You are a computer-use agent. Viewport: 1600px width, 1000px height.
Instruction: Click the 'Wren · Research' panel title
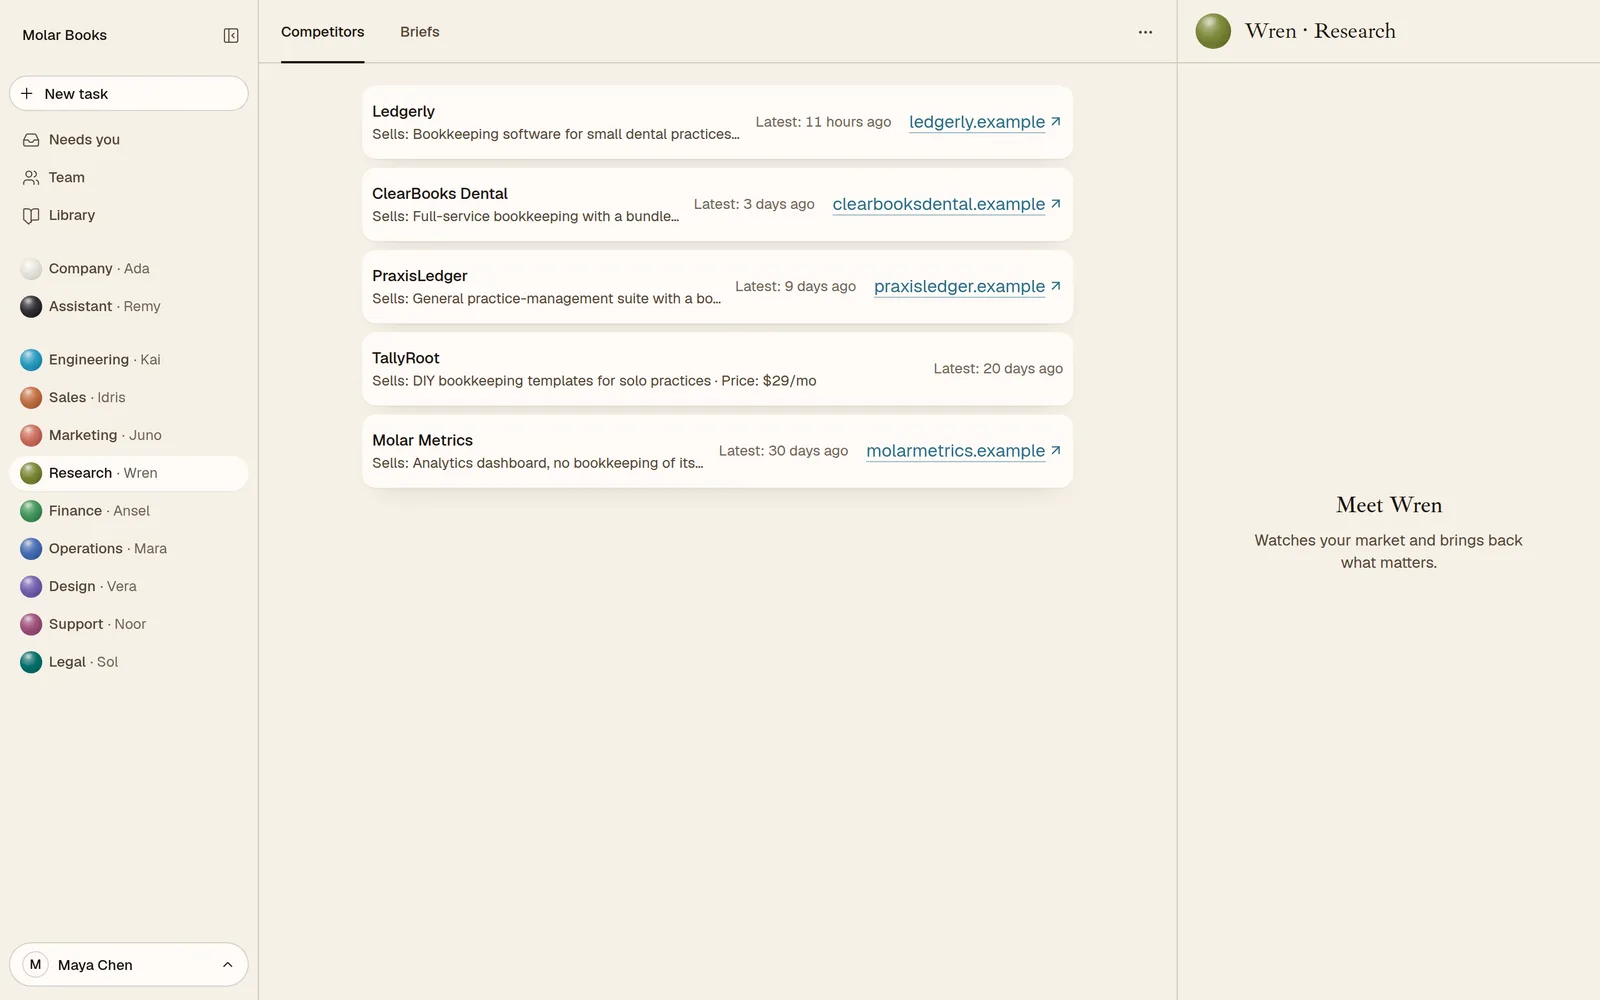tap(1320, 31)
